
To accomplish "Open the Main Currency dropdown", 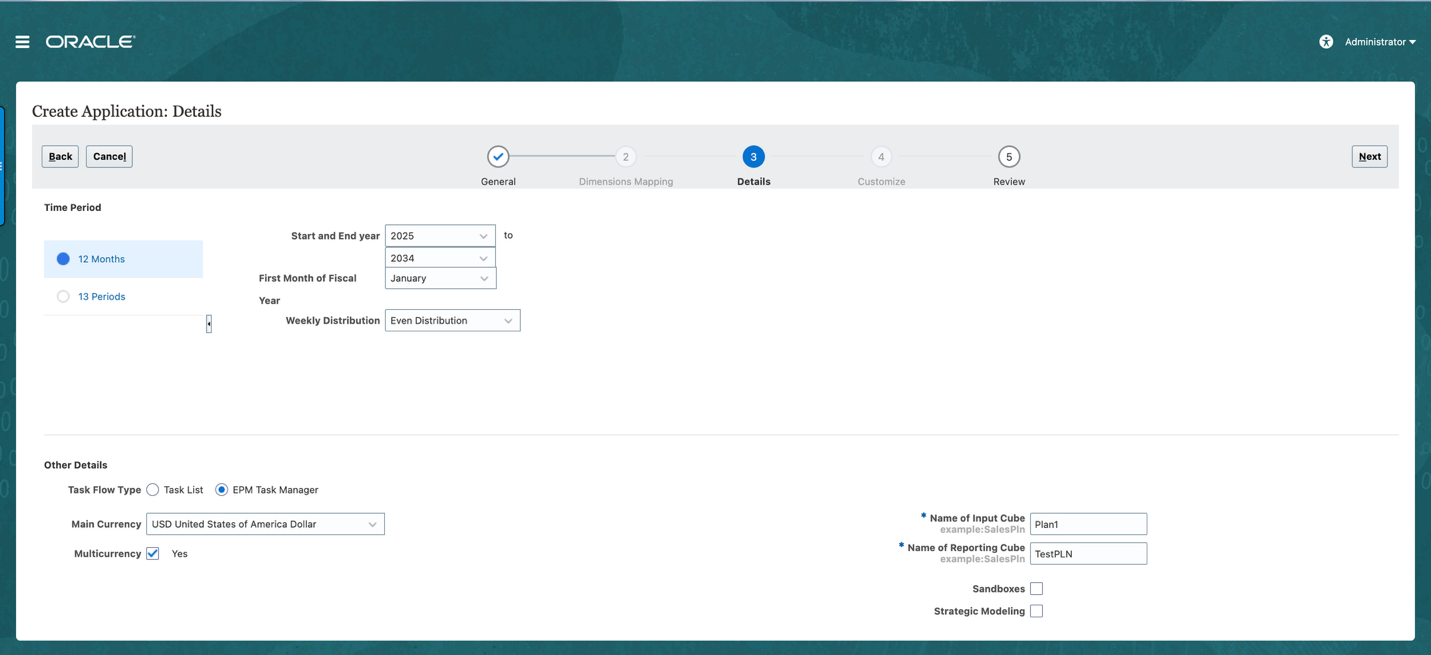I will tap(265, 524).
